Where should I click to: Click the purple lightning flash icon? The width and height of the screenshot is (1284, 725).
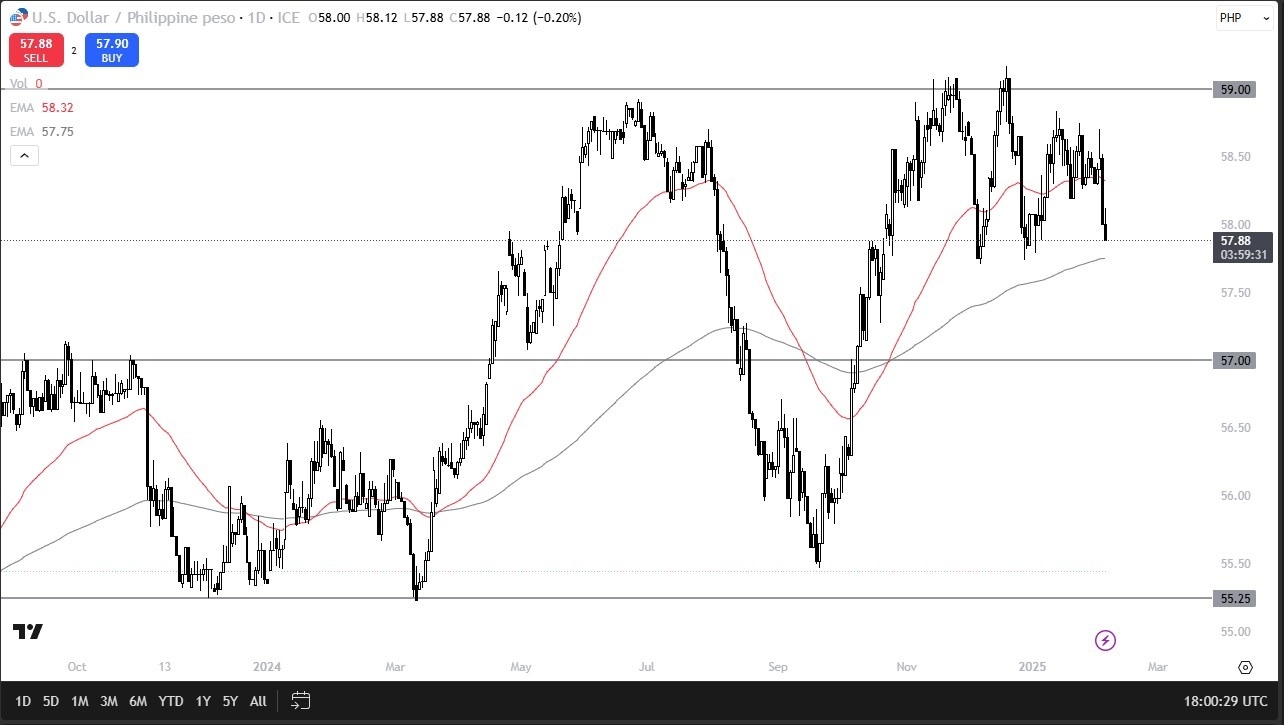point(1105,640)
